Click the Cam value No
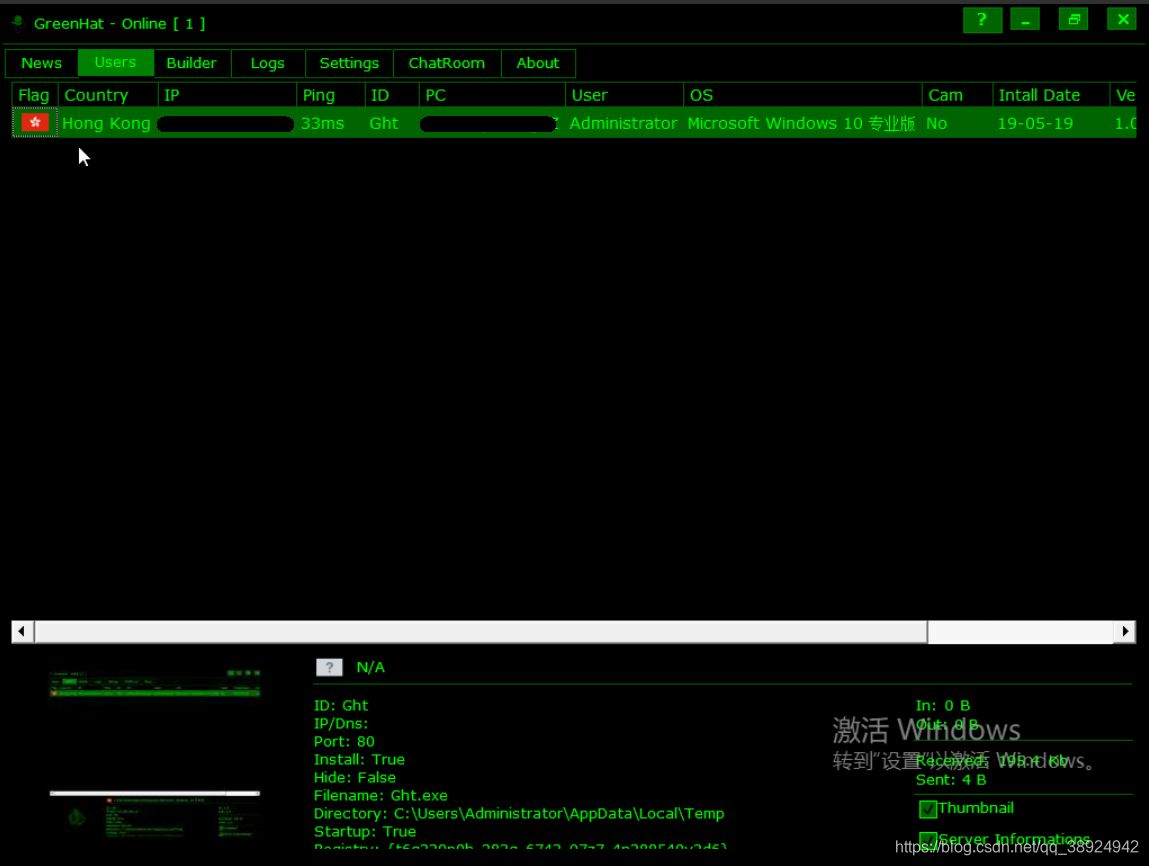The height and width of the screenshot is (866, 1149). 936,123
